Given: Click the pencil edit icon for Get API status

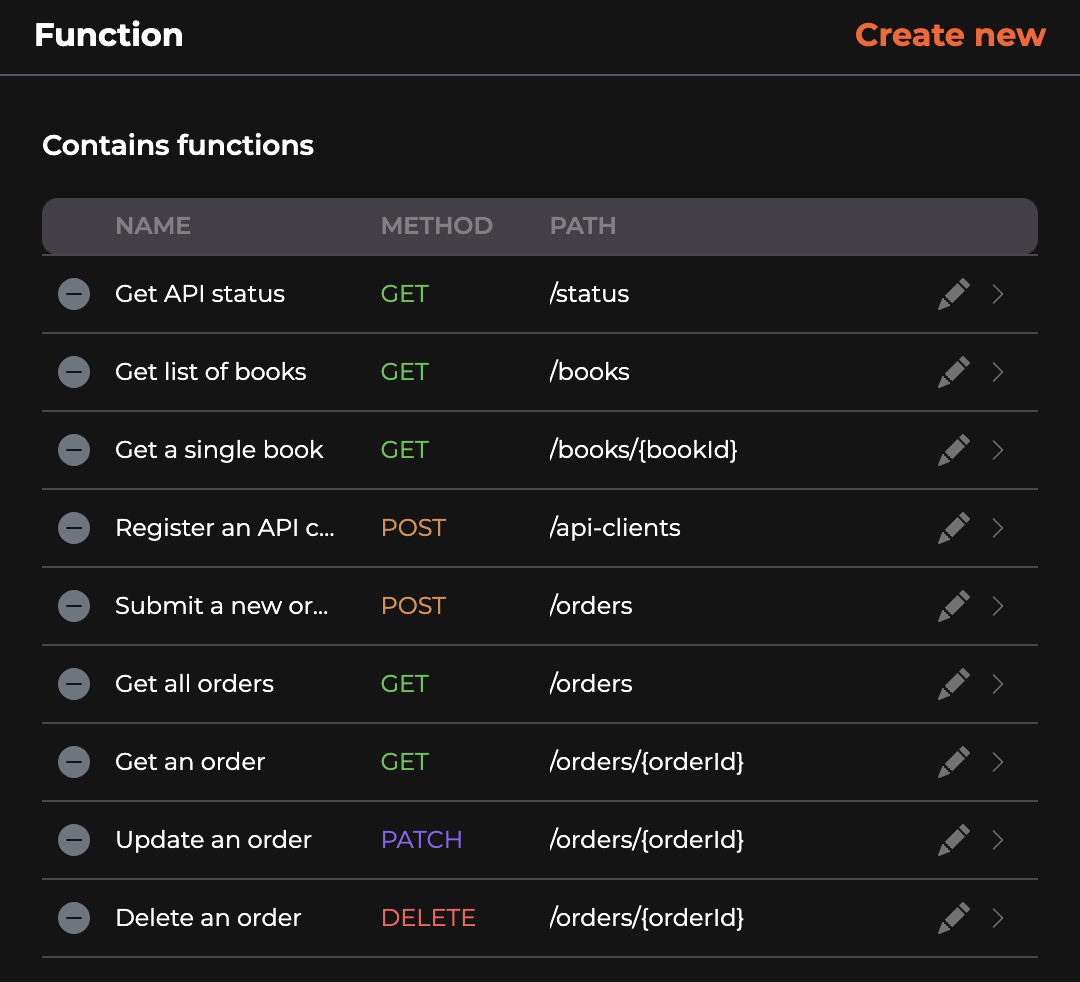Looking at the screenshot, I should [x=954, y=294].
